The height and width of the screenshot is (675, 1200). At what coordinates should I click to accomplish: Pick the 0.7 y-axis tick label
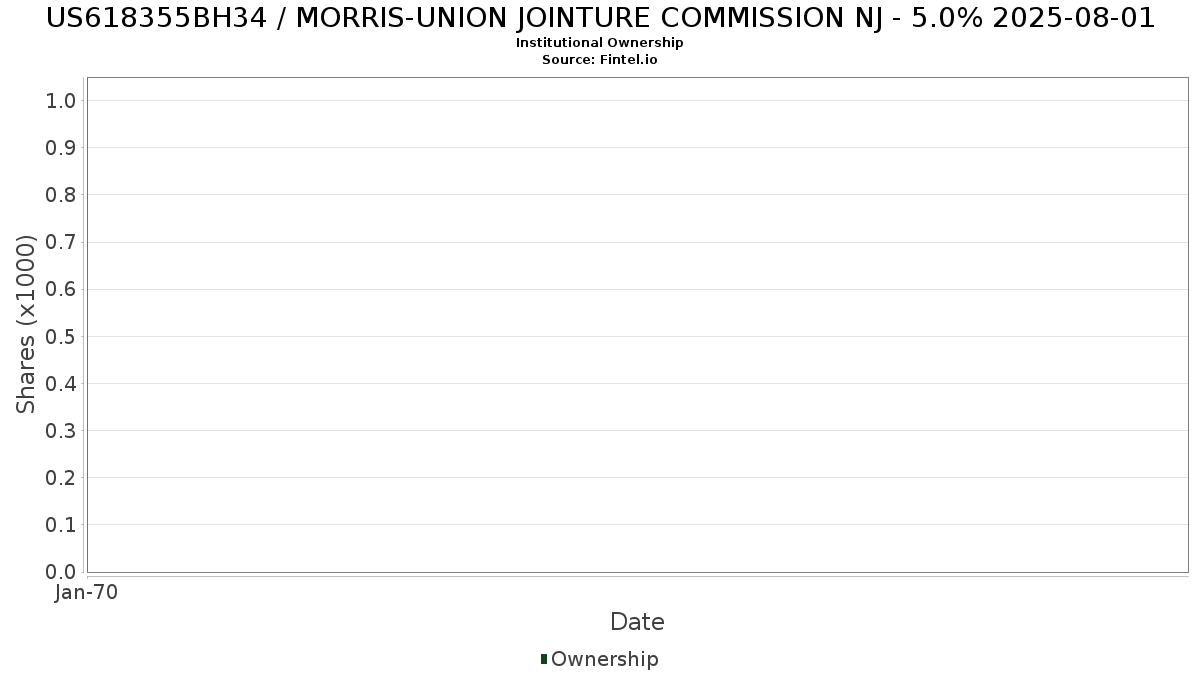60,242
